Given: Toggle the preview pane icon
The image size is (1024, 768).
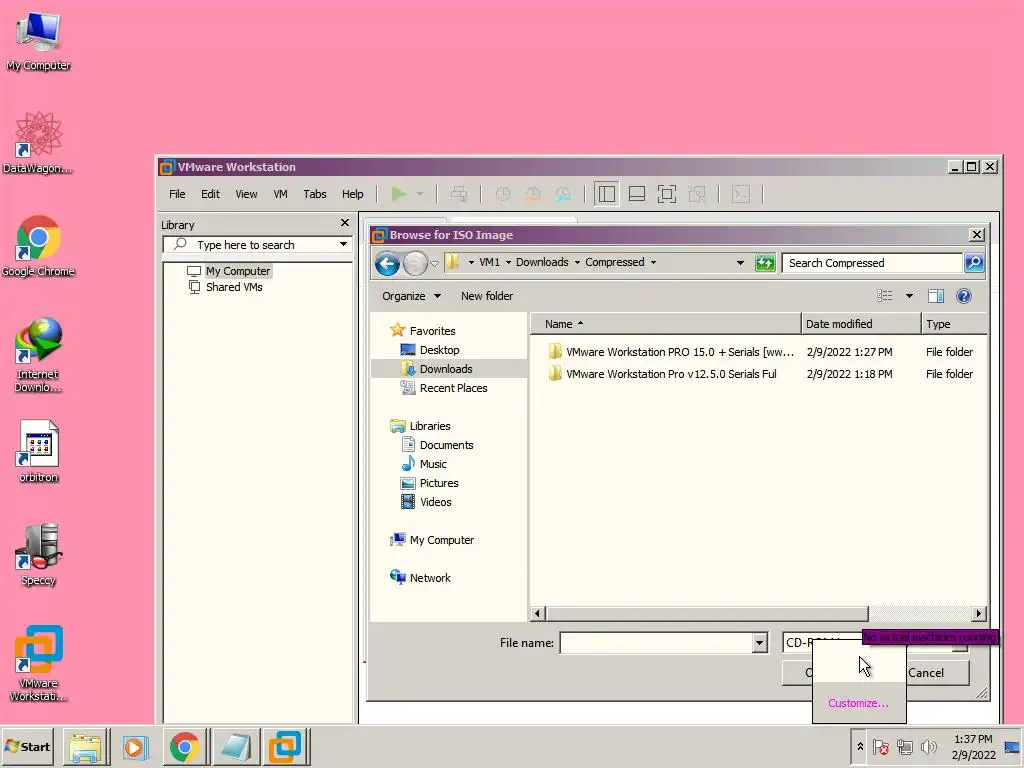Looking at the screenshot, I should (x=936, y=296).
